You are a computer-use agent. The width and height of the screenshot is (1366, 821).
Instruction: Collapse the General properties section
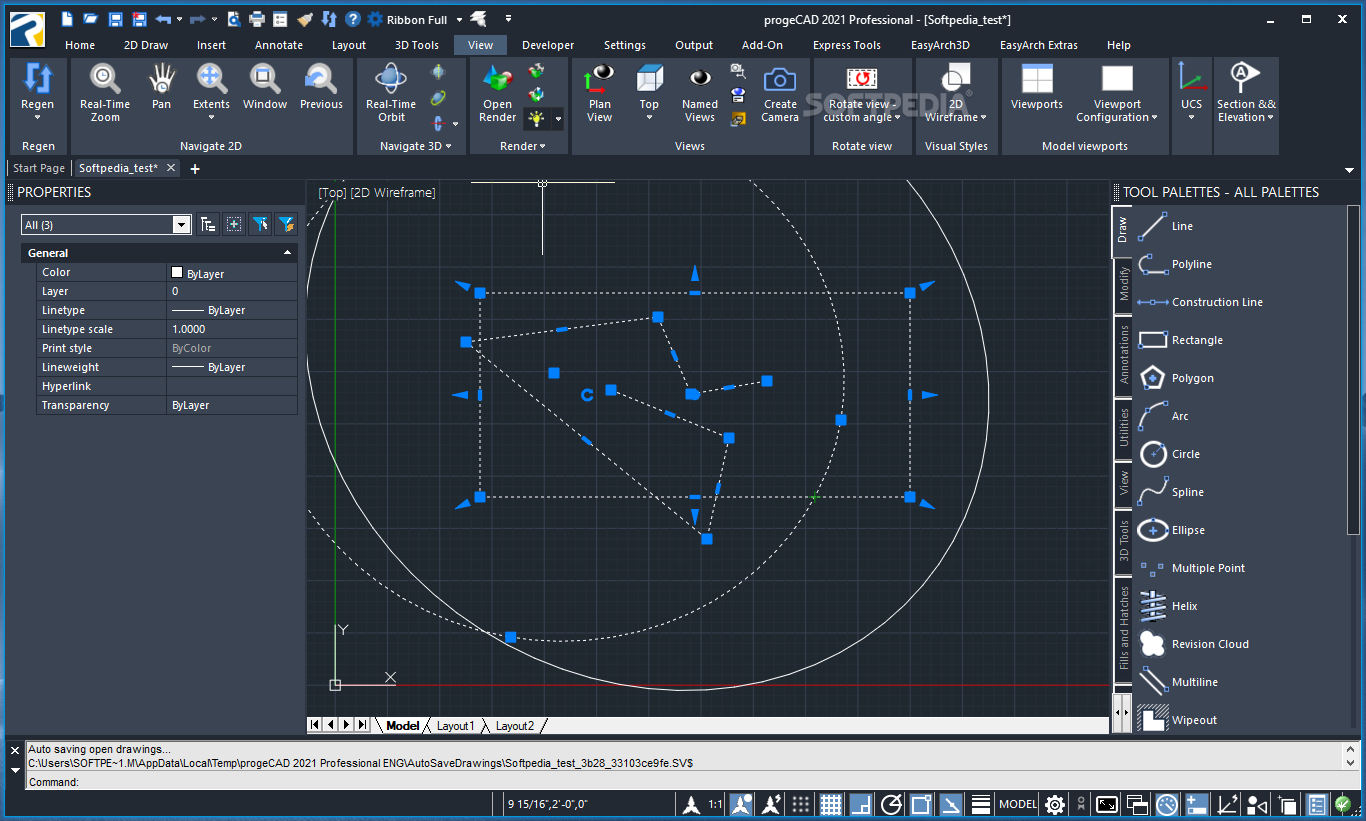288,254
